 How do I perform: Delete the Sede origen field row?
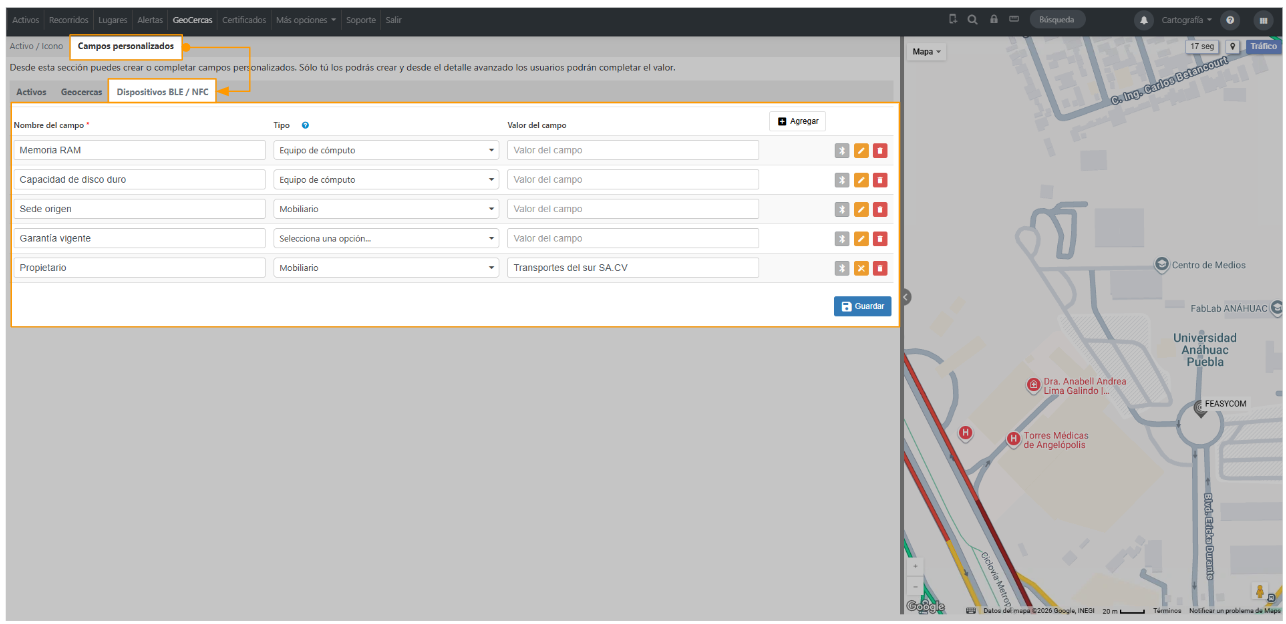pos(880,210)
